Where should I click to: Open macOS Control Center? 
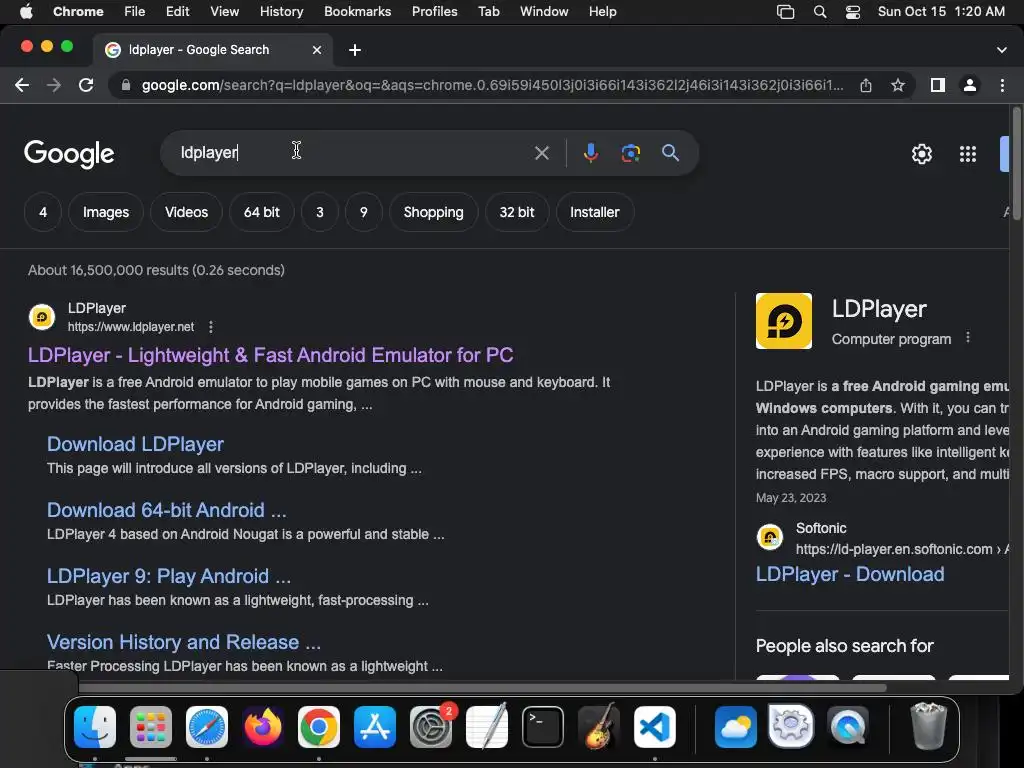(852, 12)
